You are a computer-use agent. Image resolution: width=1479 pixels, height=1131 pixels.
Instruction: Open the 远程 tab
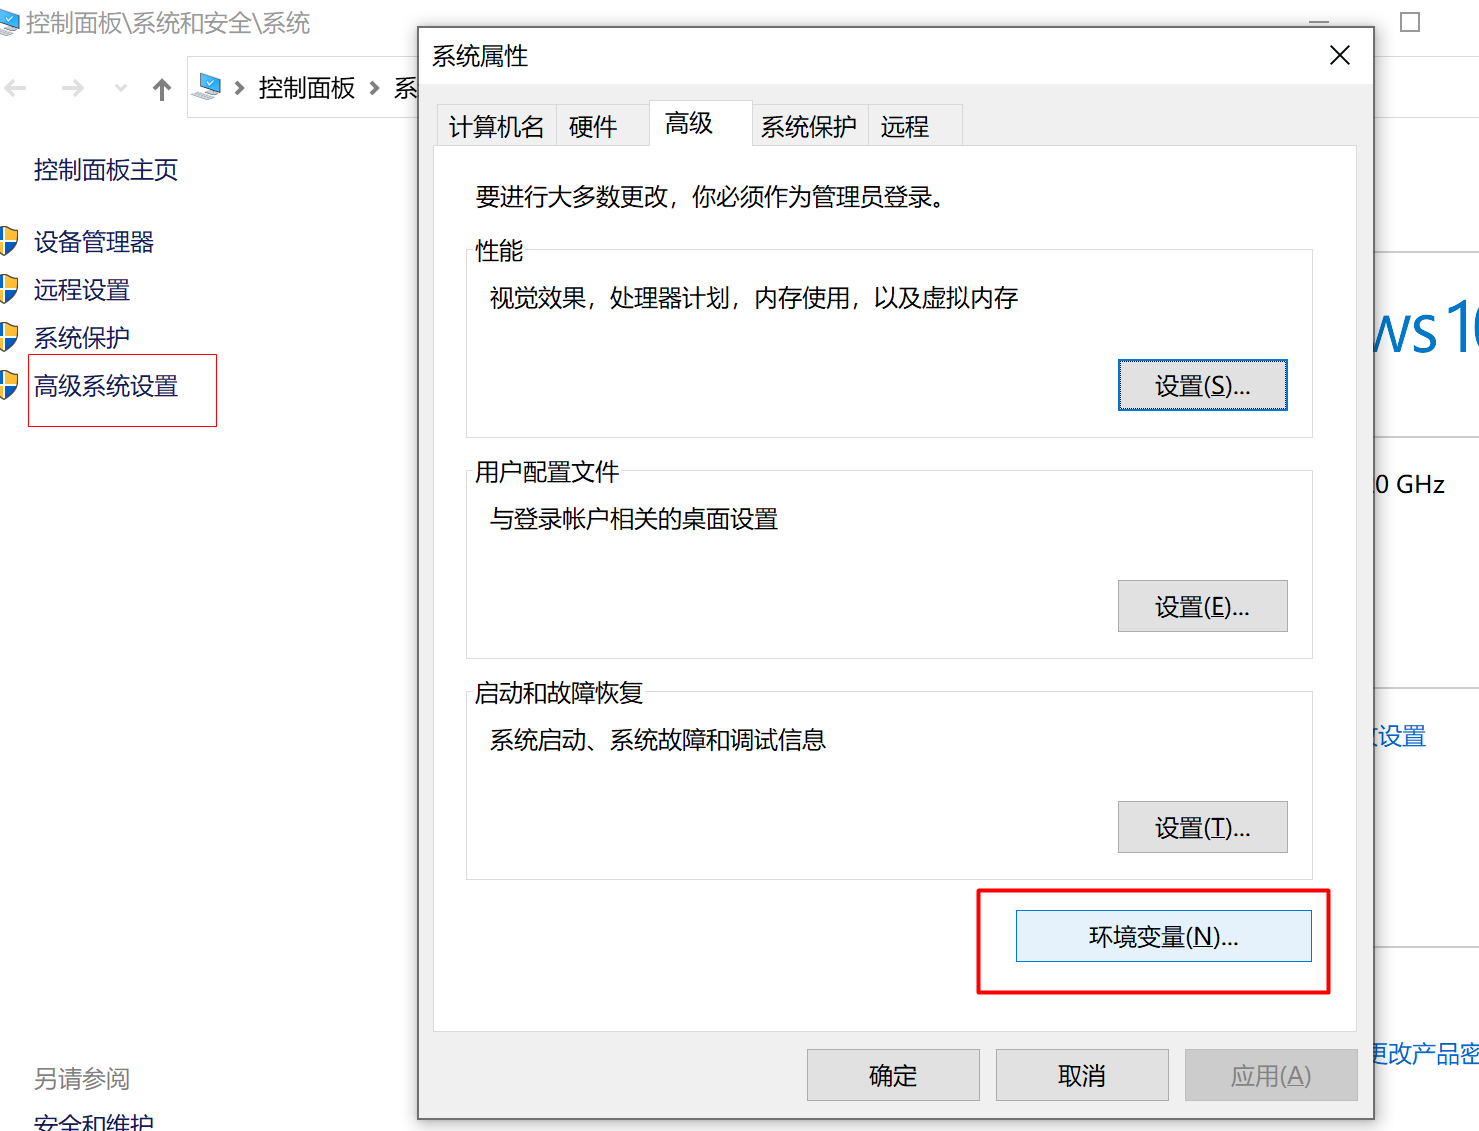click(x=905, y=127)
